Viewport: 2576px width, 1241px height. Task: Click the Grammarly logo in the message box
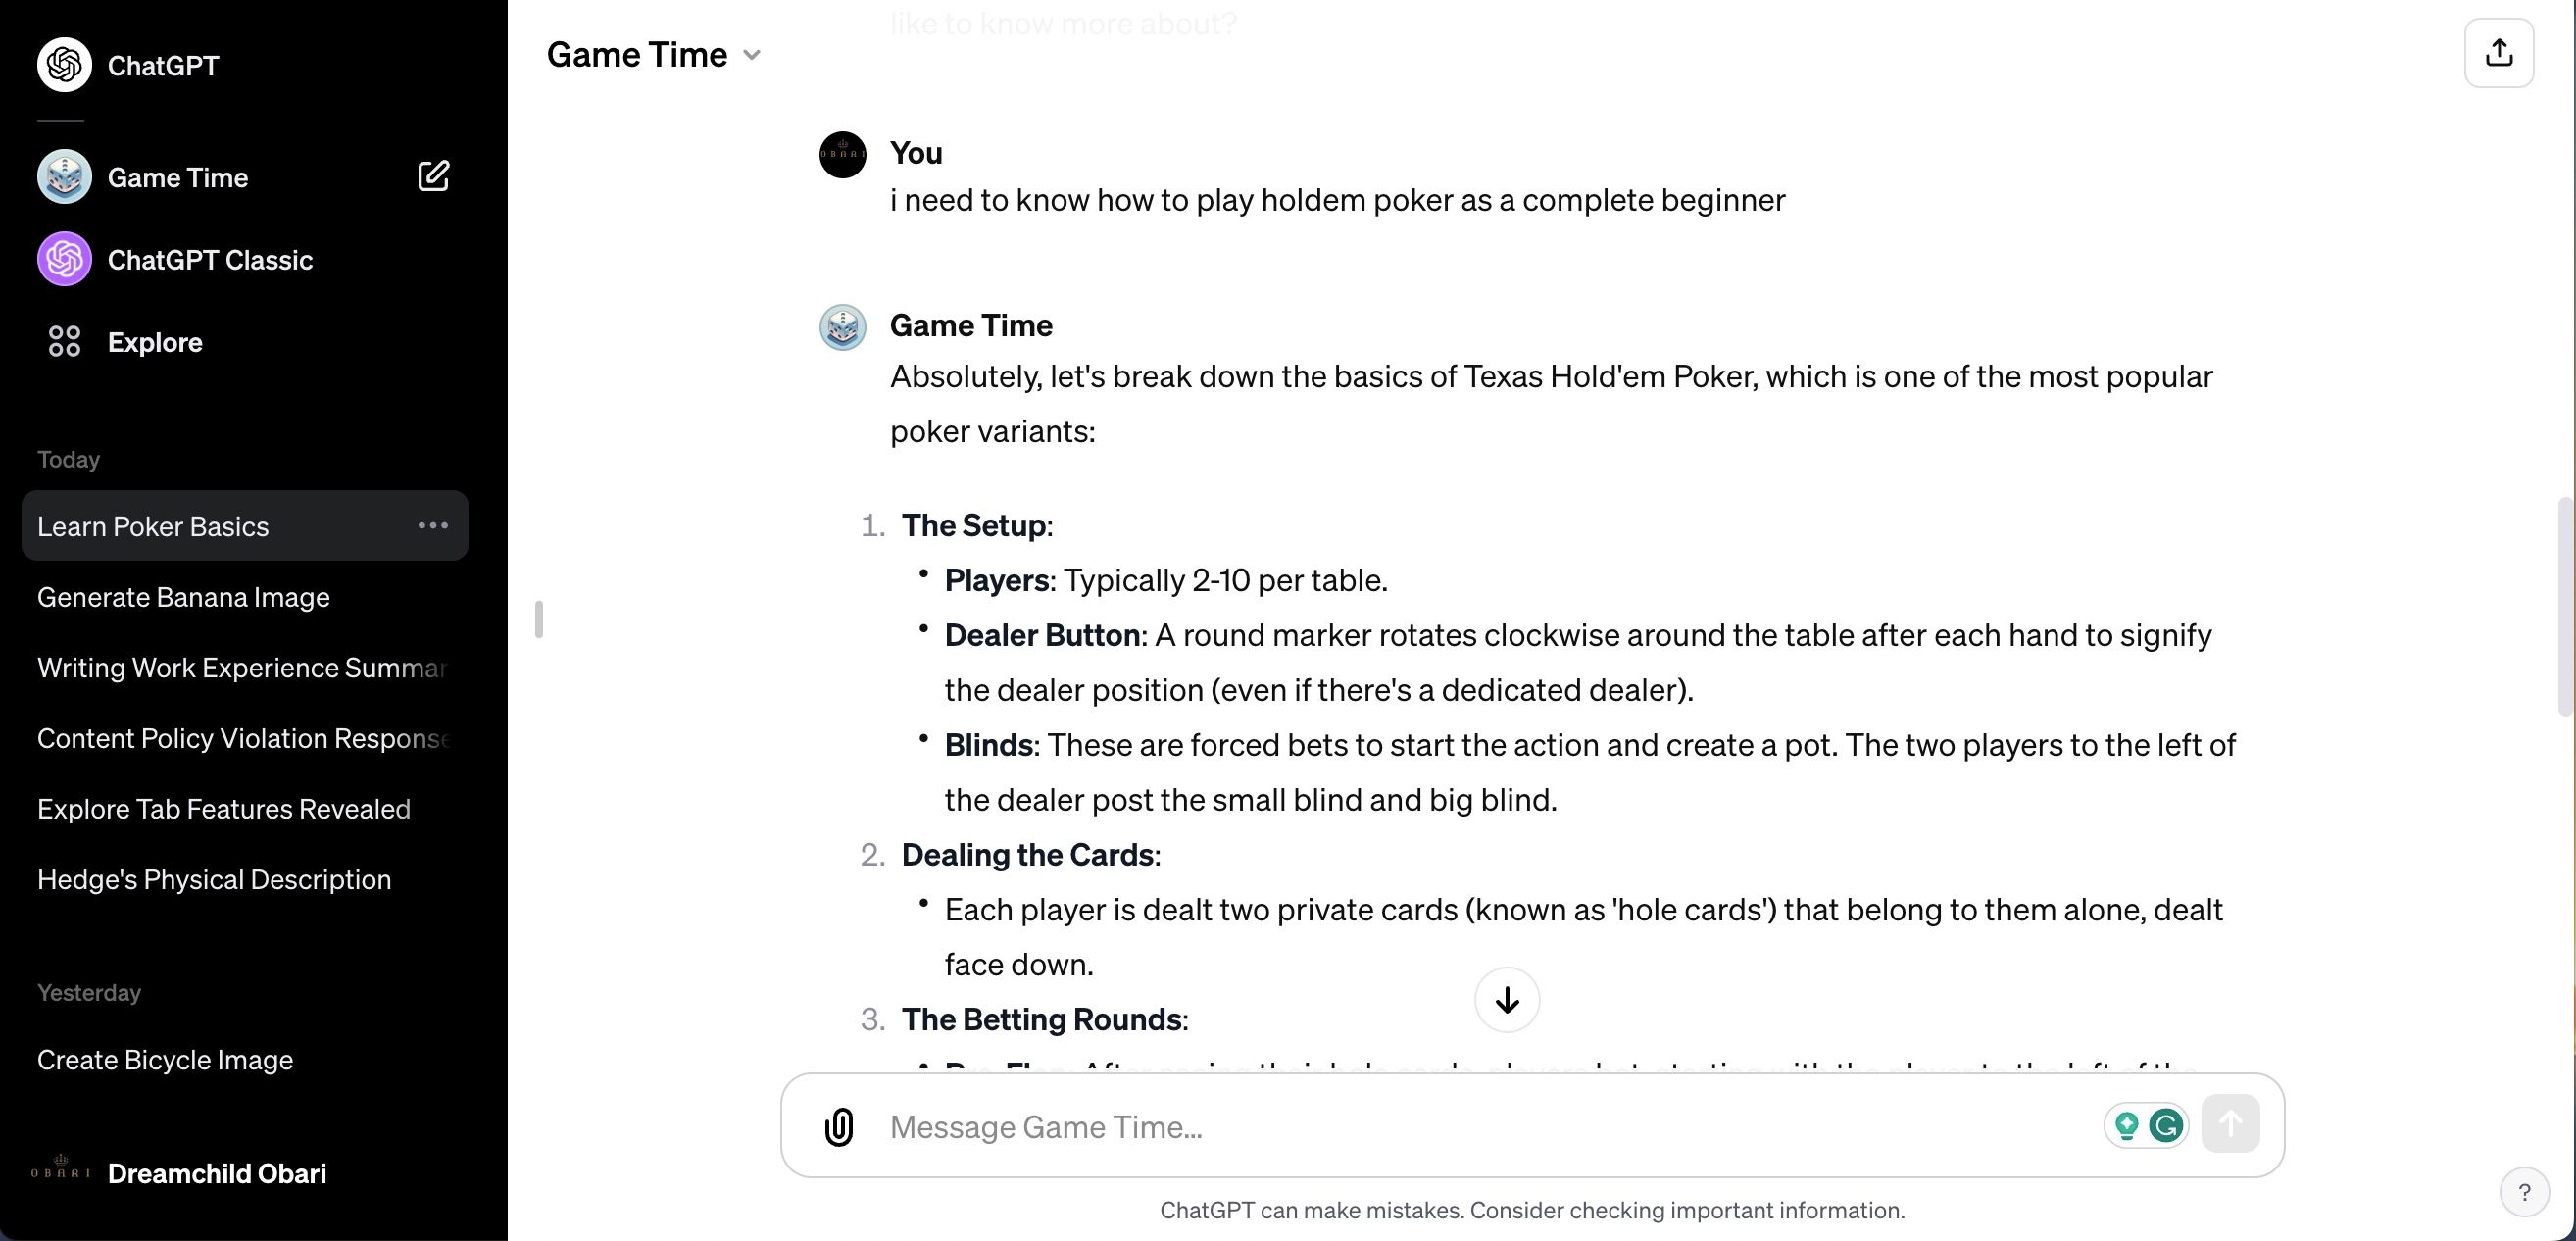[x=2165, y=1125]
